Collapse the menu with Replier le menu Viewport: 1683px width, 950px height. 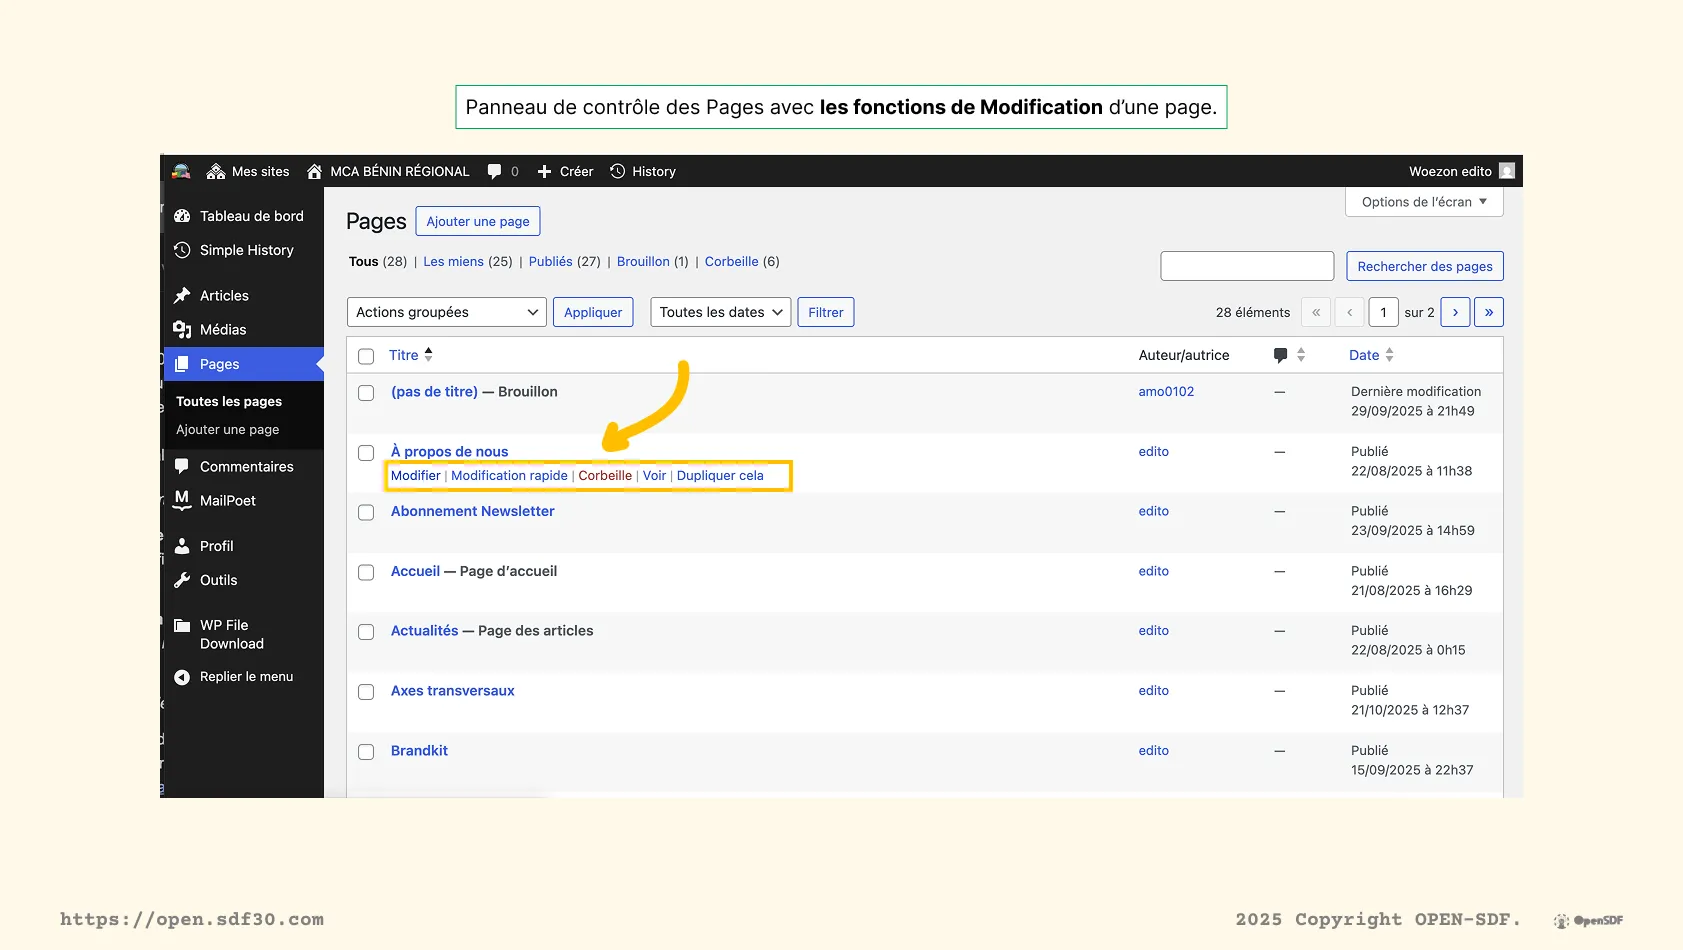coord(246,677)
